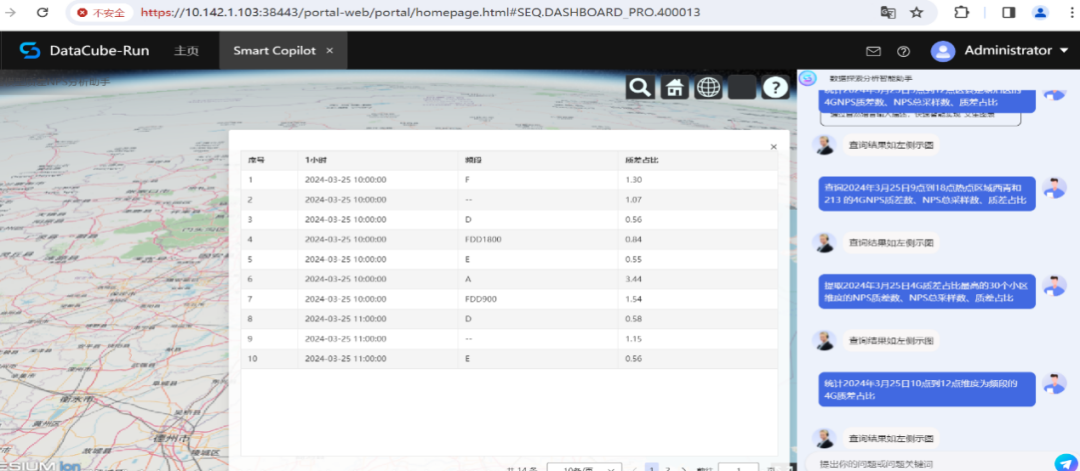Click assistant avatar beside the last reply
The width and height of the screenshot is (1080, 471).
(823, 438)
